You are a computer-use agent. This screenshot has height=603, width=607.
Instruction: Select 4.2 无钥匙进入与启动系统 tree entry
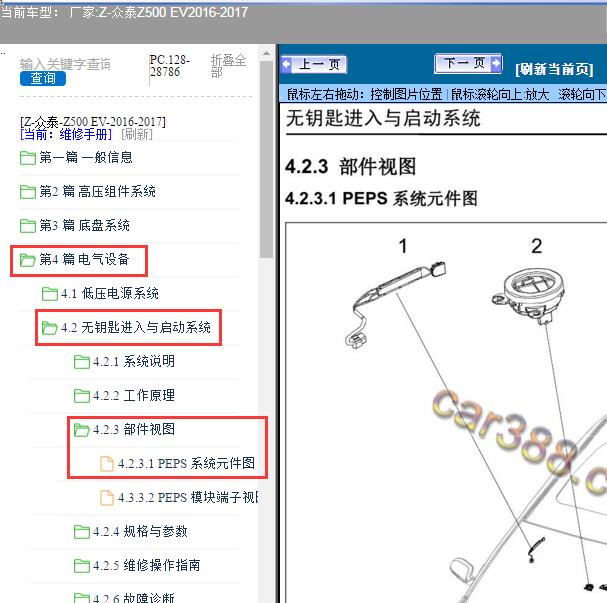(136, 327)
